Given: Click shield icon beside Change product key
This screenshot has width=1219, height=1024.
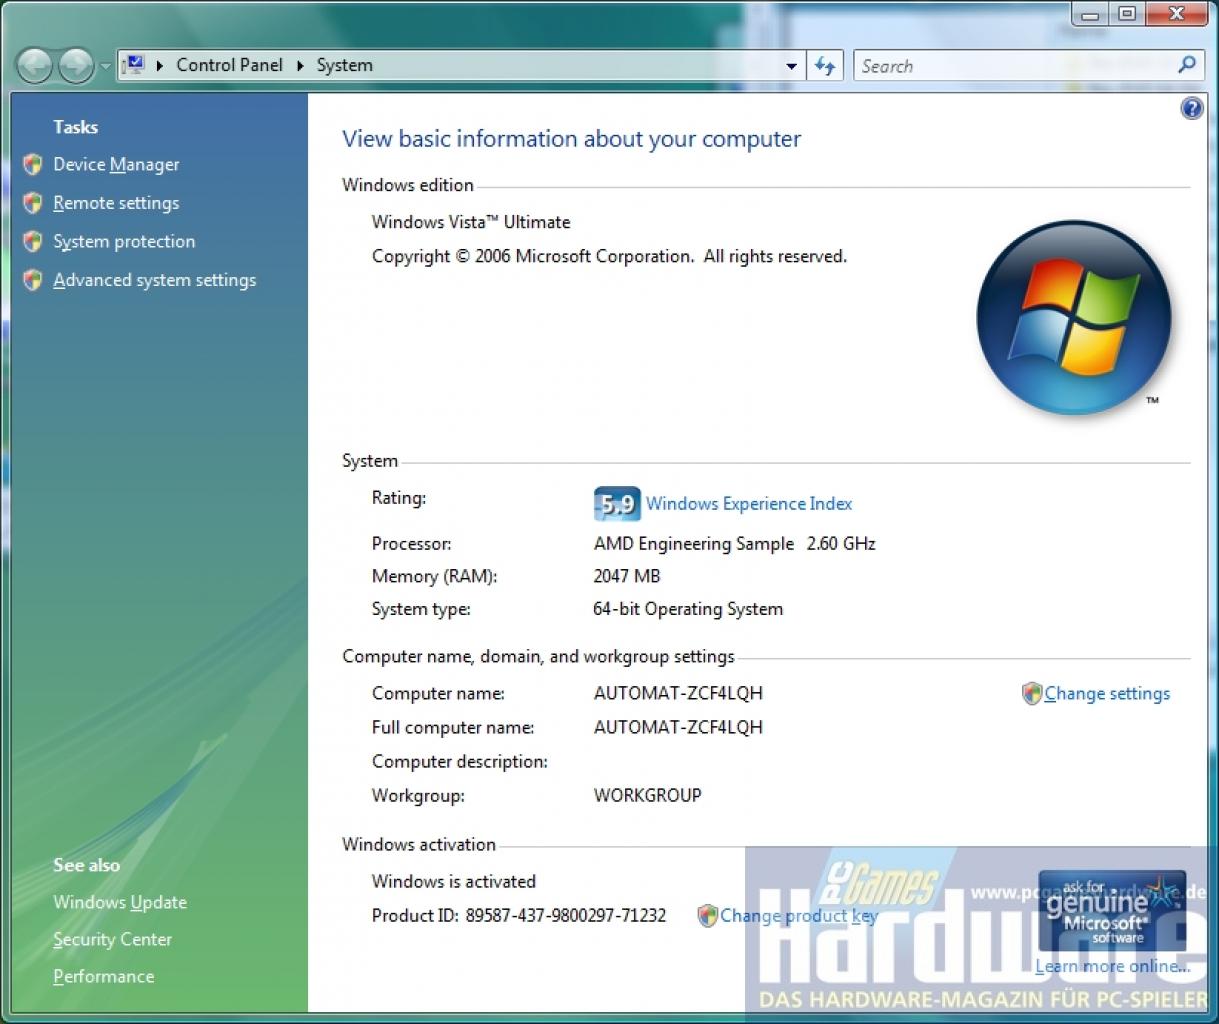Looking at the screenshot, I should click(707, 915).
